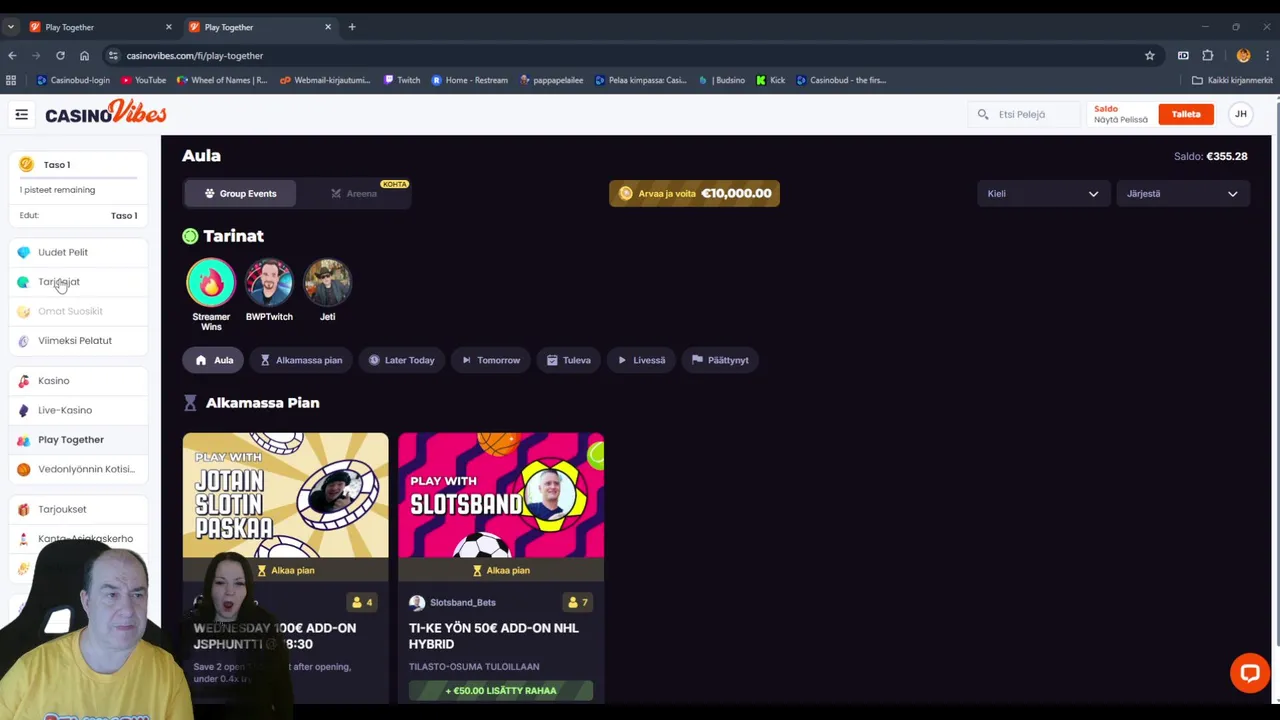Open the Chrome profile avatar in toolbar
This screenshot has width=1280, height=720.
click(x=1243, y=56)
